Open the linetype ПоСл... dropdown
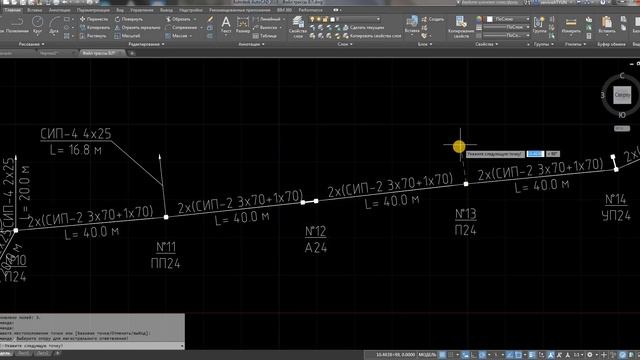 tap(507, 36)
